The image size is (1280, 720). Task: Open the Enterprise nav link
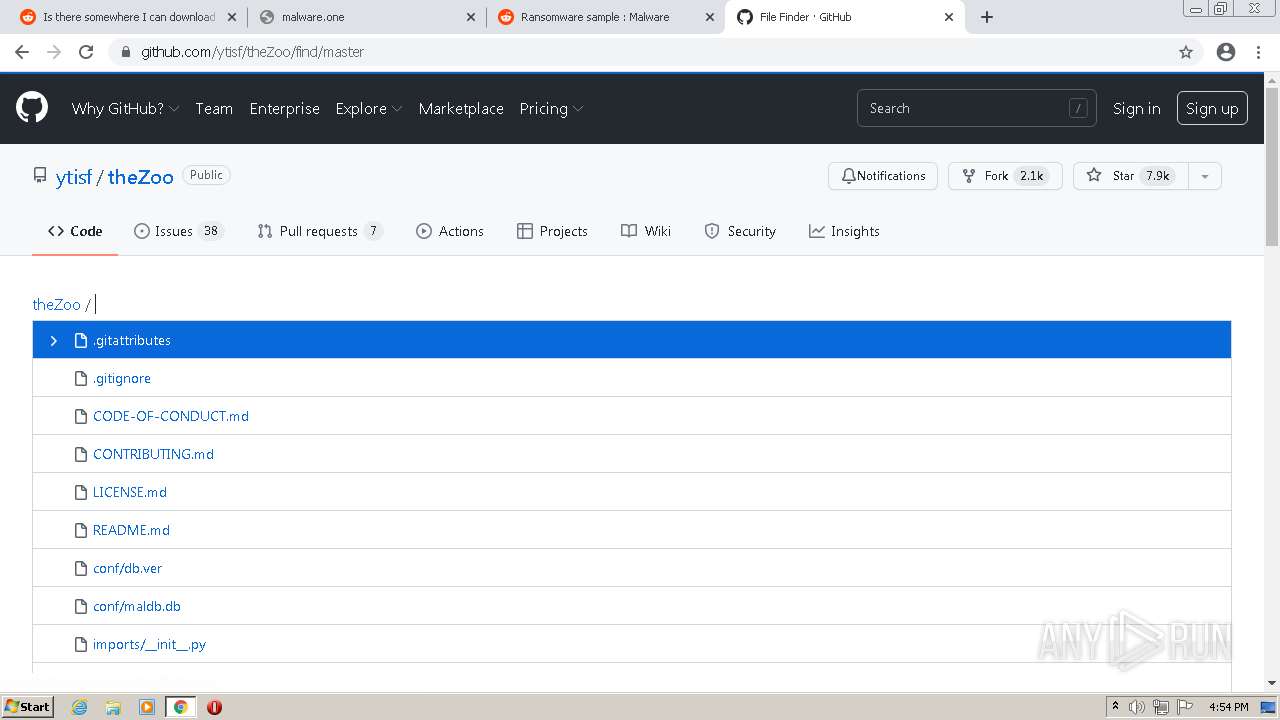click(284, 108)
